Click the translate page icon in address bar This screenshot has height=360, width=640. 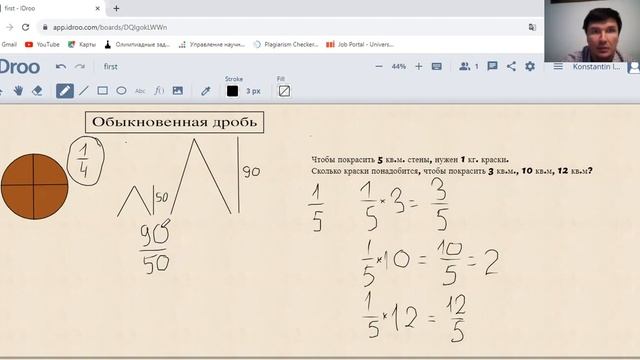(x=532, y=27)
